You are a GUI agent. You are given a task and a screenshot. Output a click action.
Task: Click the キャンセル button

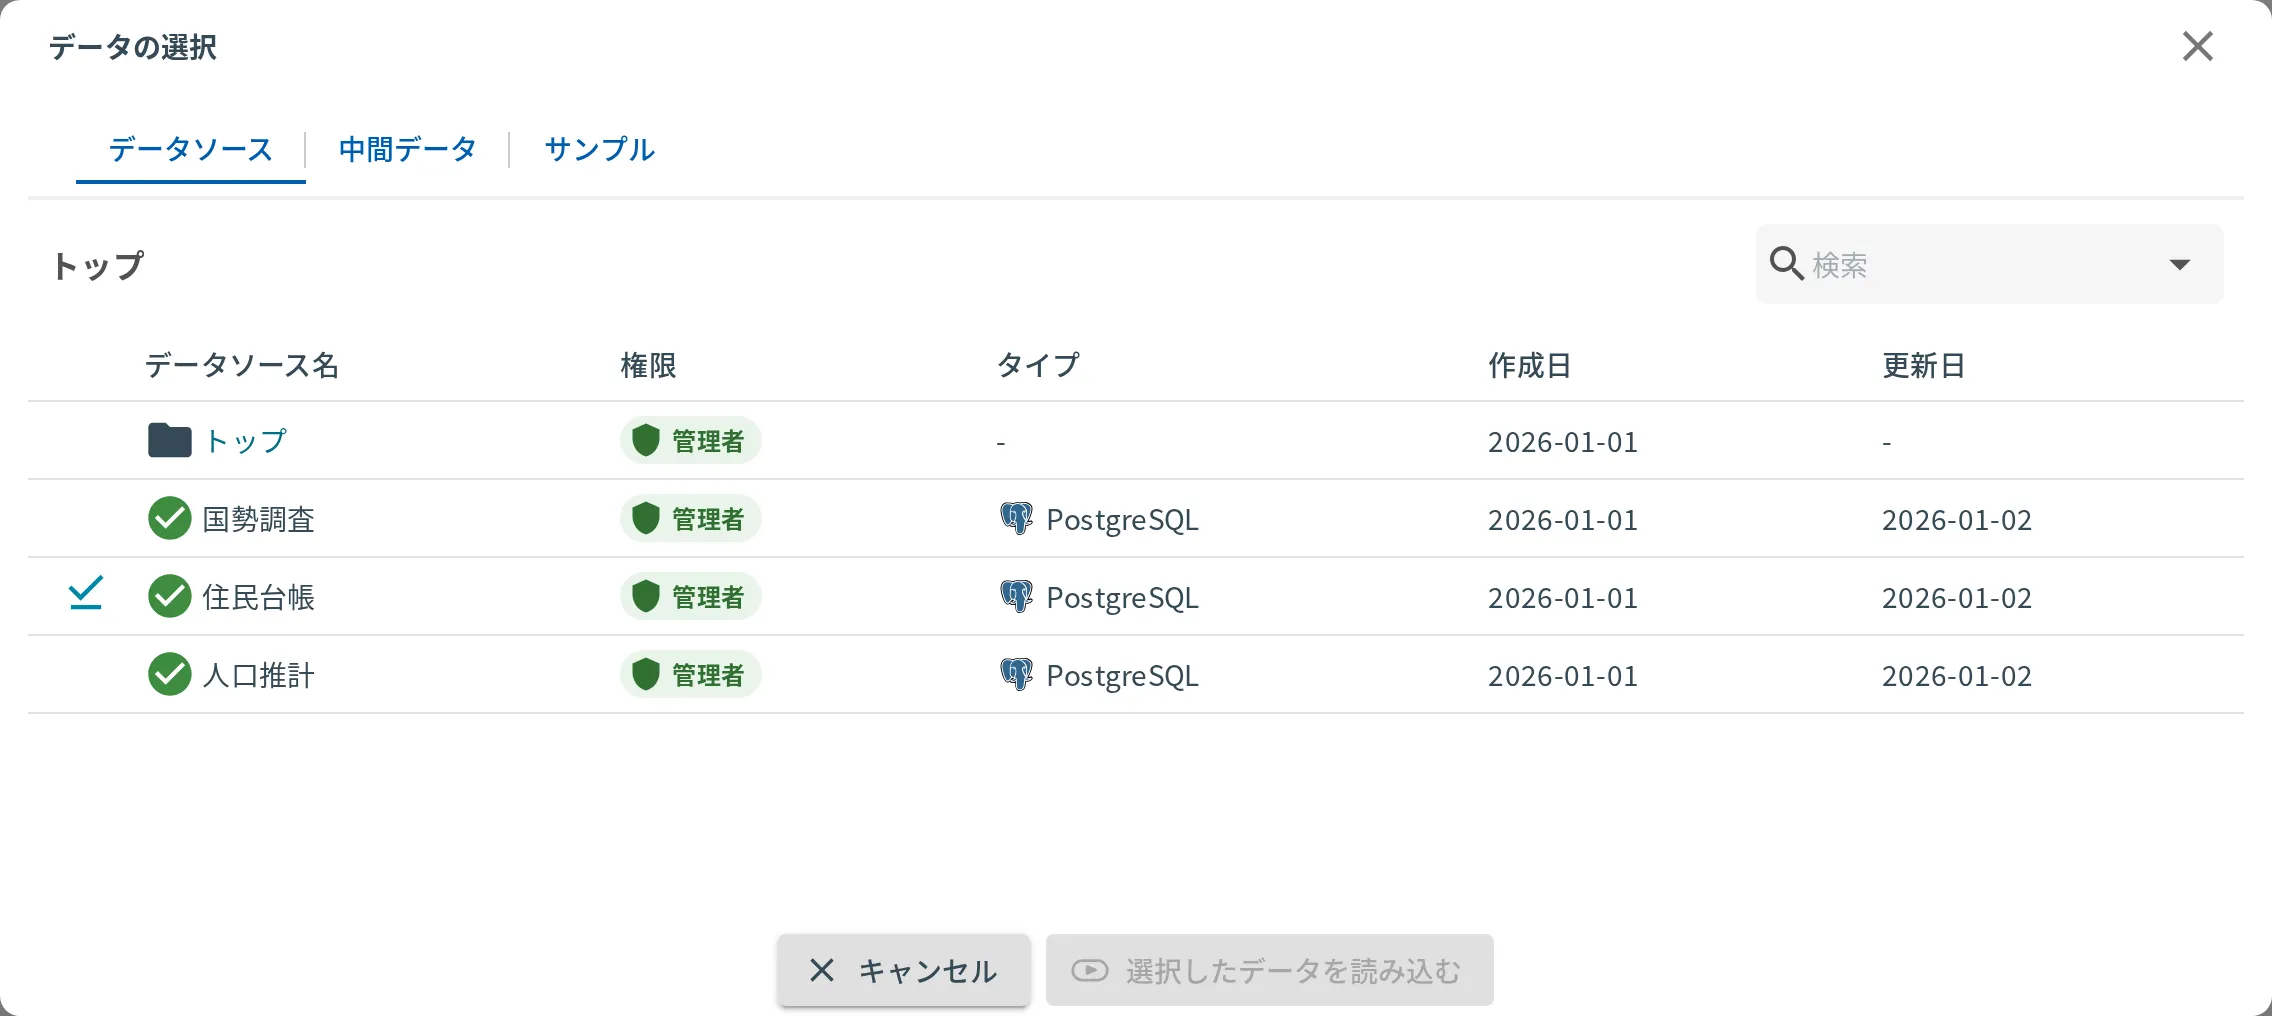click(904, 970)
